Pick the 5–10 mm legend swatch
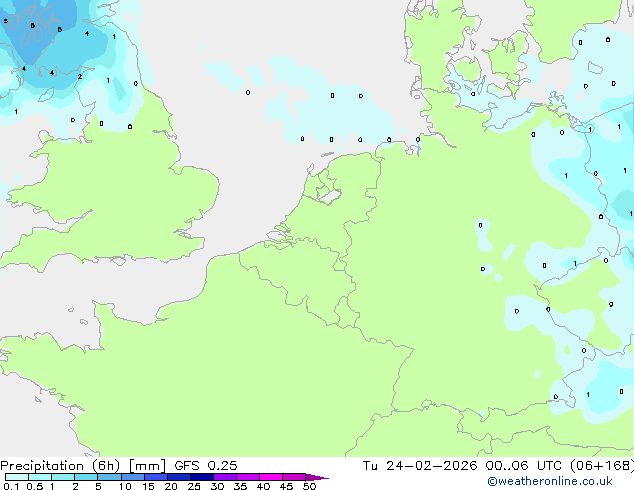Viewport: 634px width, 490px height. pyautogui.click(x=109, y=477)
